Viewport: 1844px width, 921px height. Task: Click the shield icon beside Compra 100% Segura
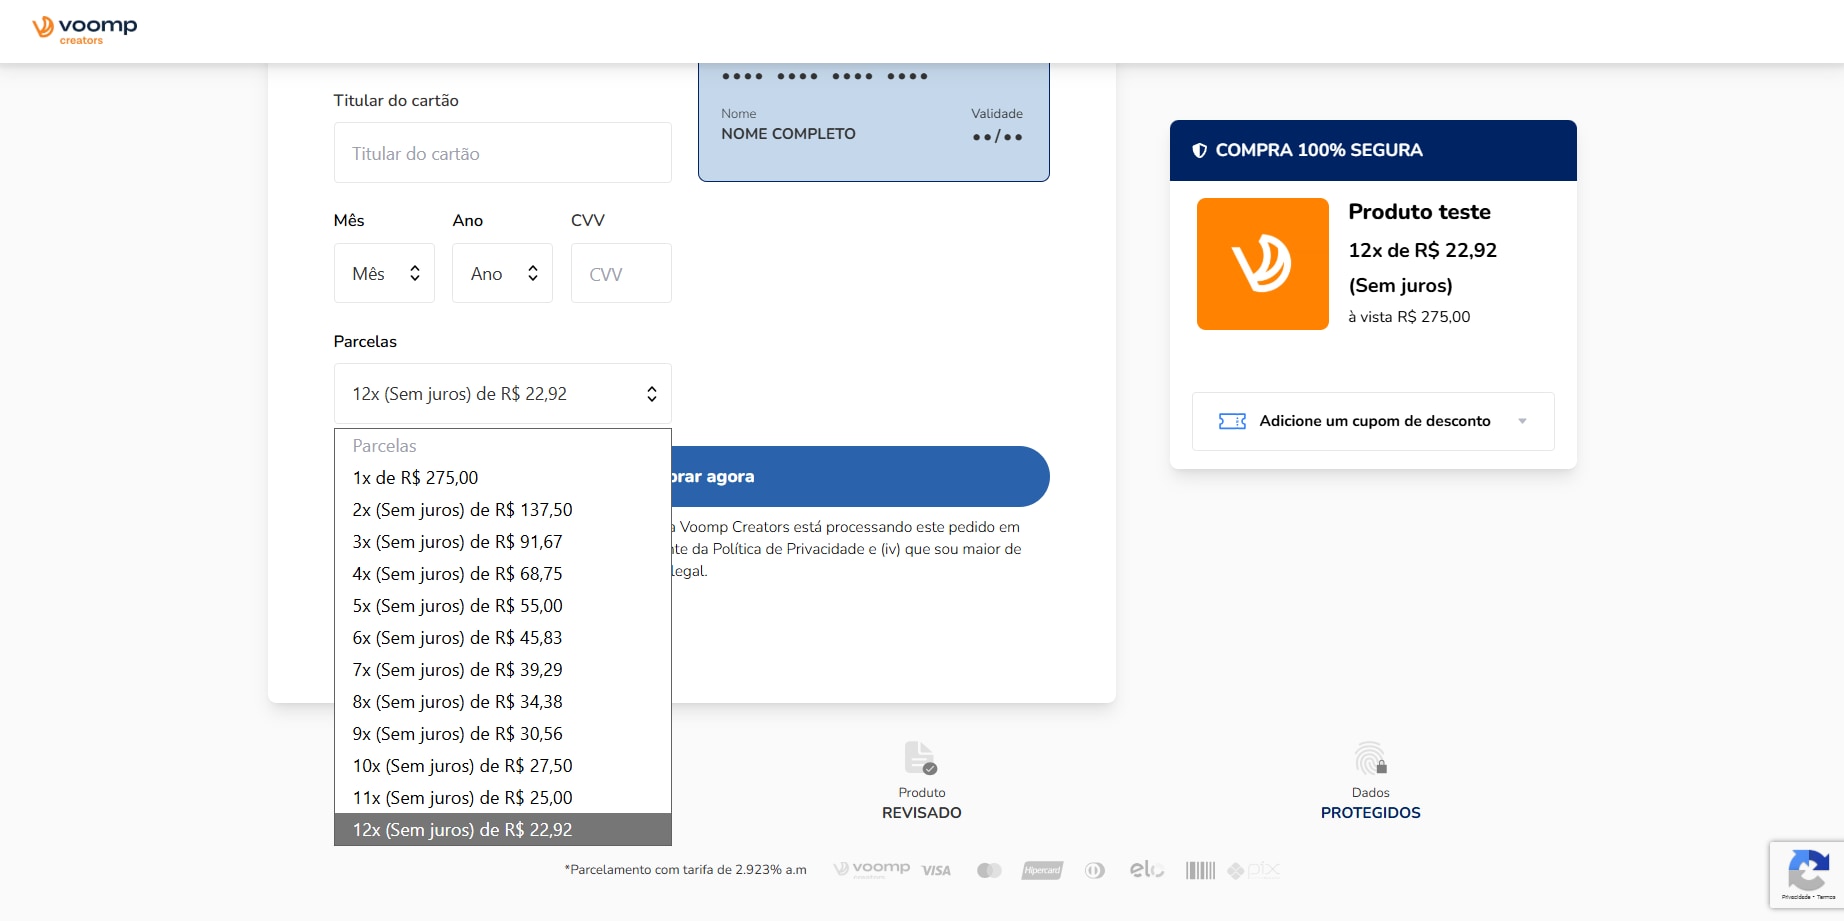[x=1199, y=151]
